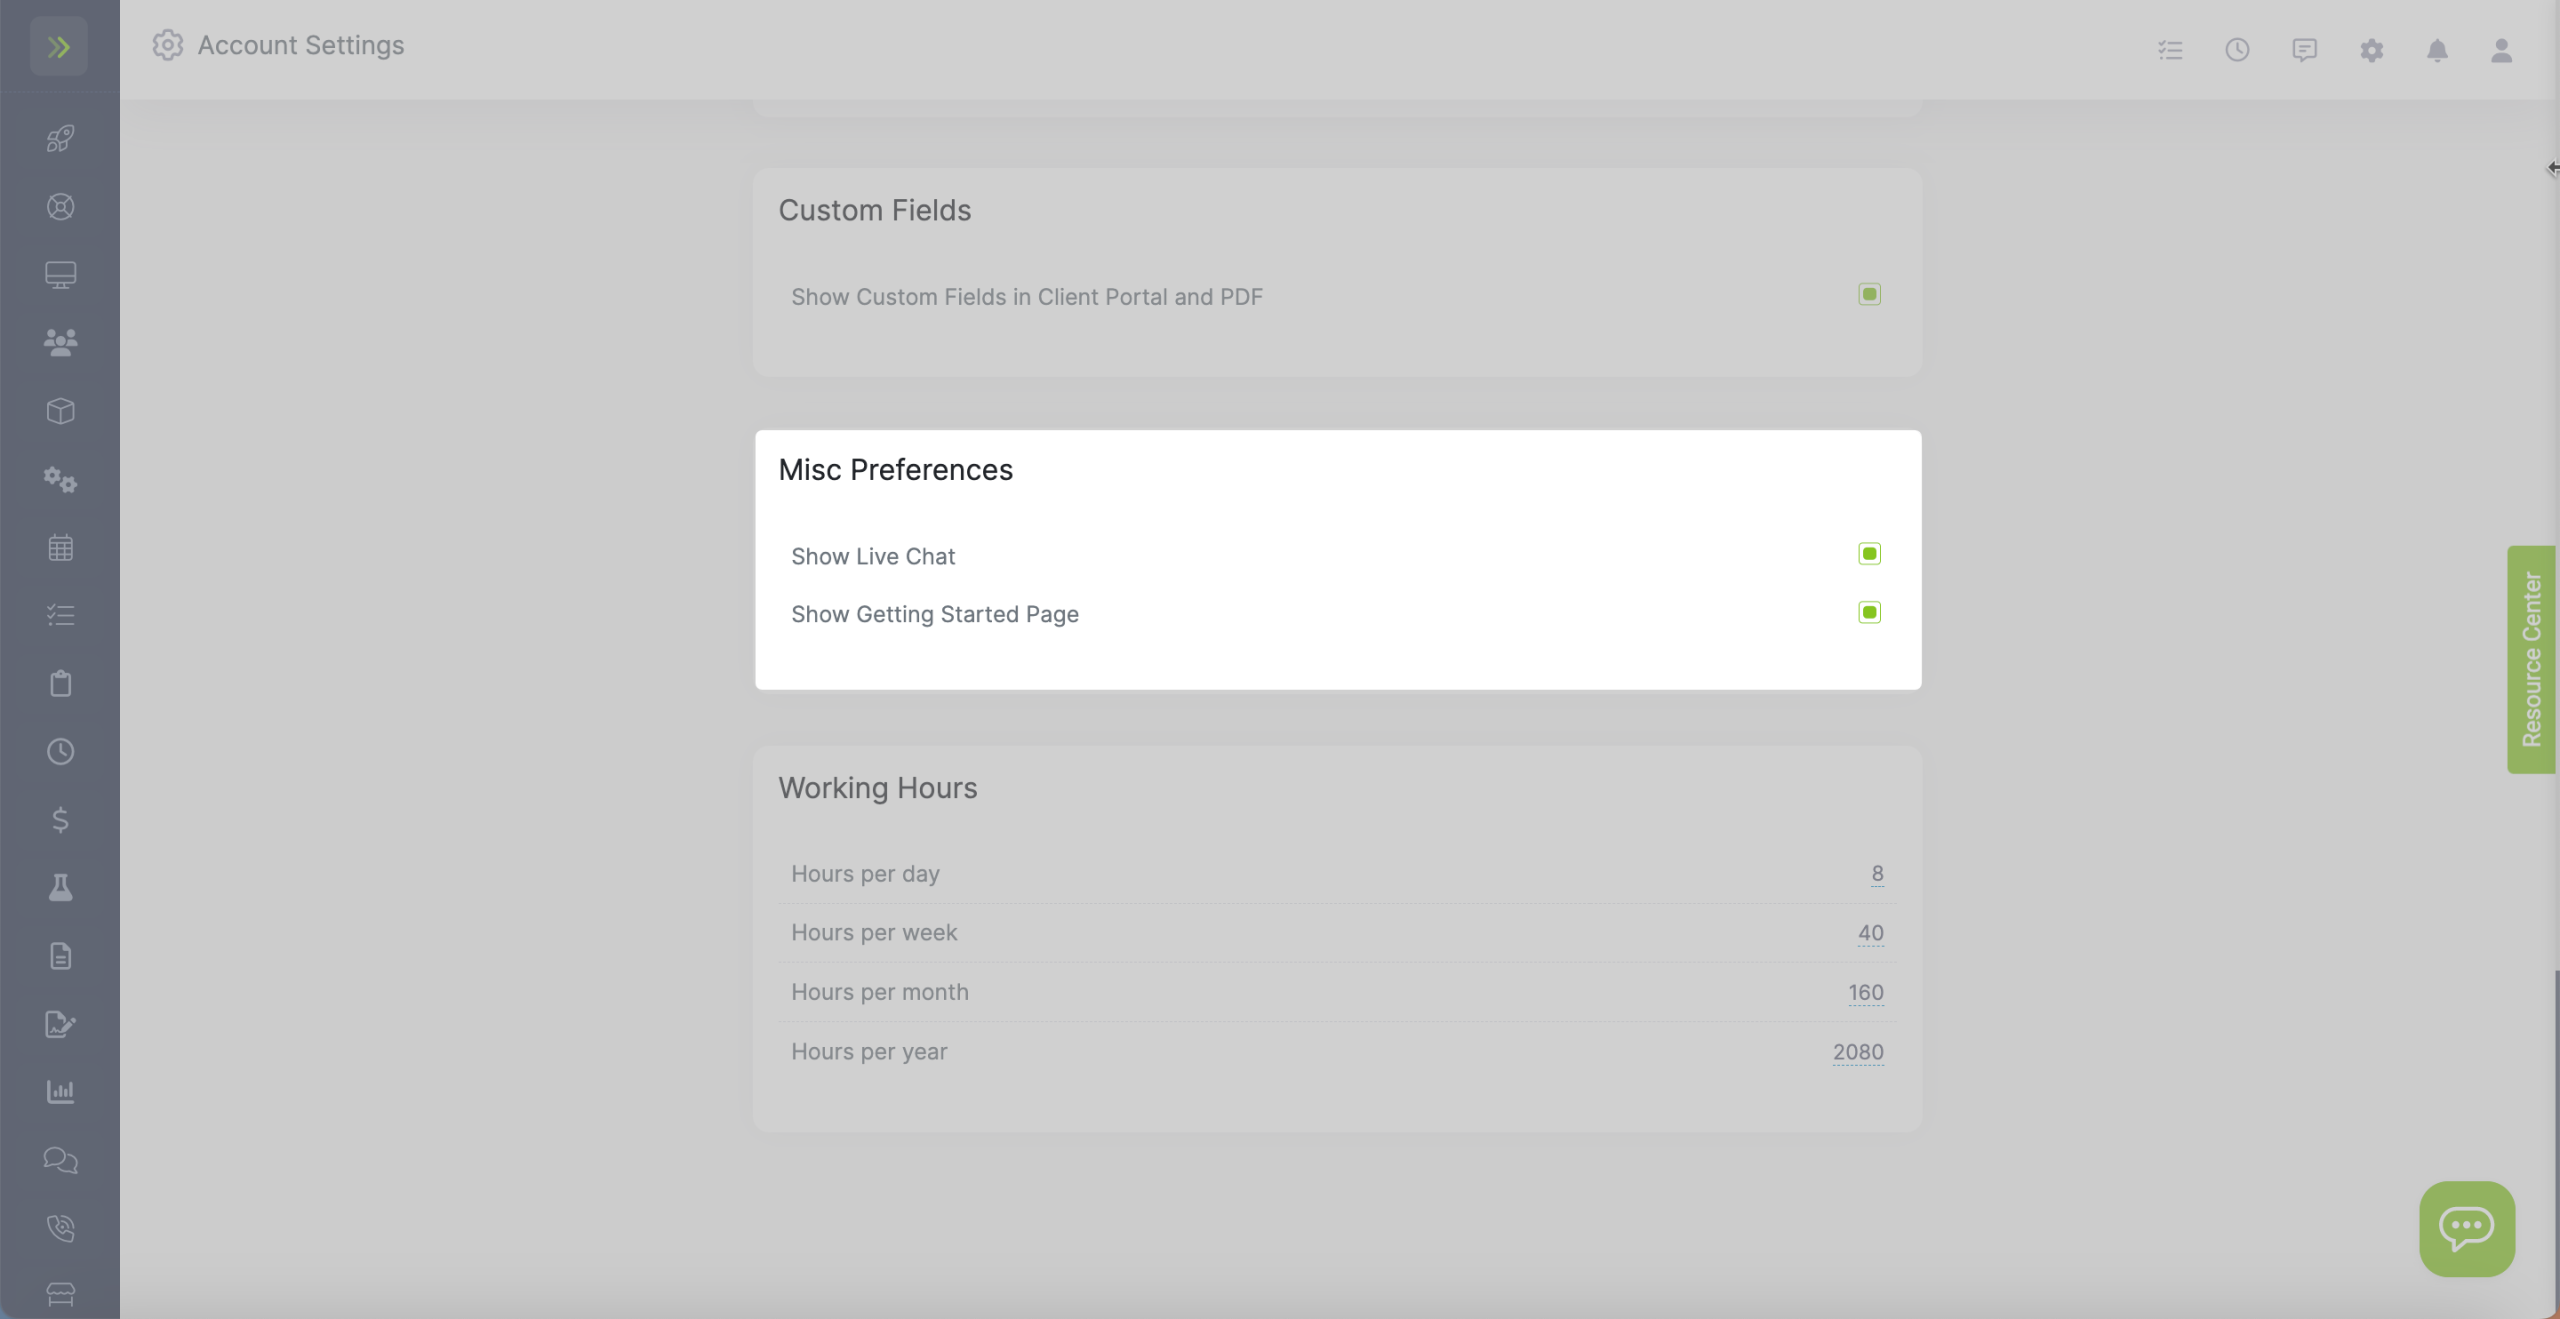The image size is (2560, 1319).
Task: Open the Resource Center side tab
Action: (2531, 659)
